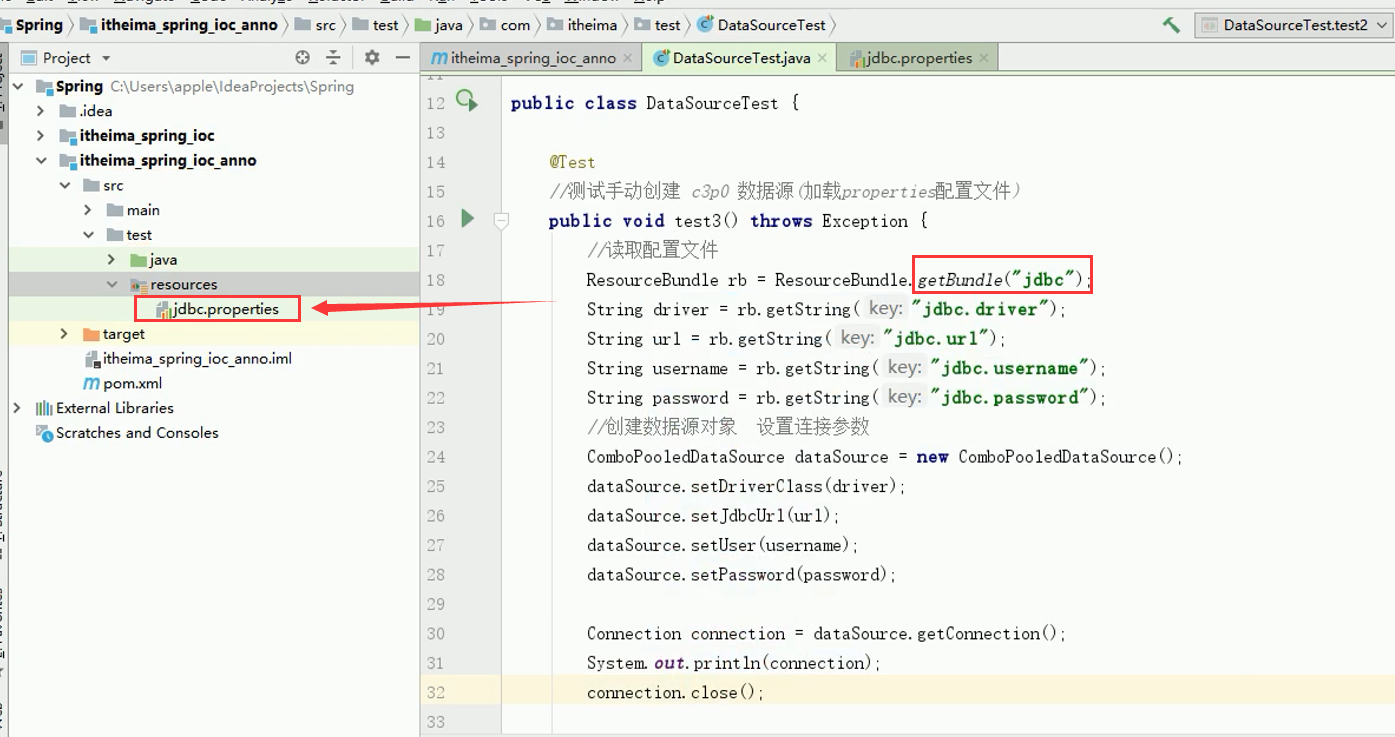Expand the target folder arrow
The width and height of the screenshot is (1395, 737).
pyautogui.click(x=65, y=334)
